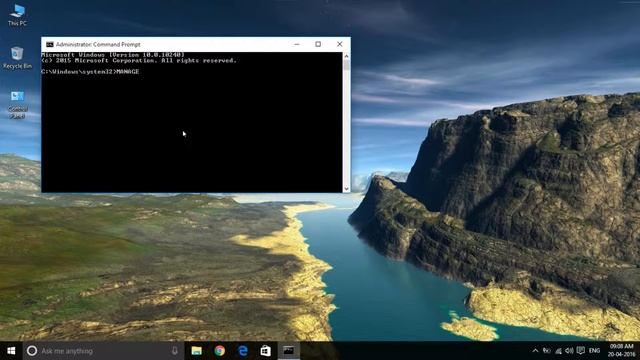Open the volume speaker tray icon
The width and height of the screenshot is (640, 360).
pyautogui.click(x=569, y=351)
